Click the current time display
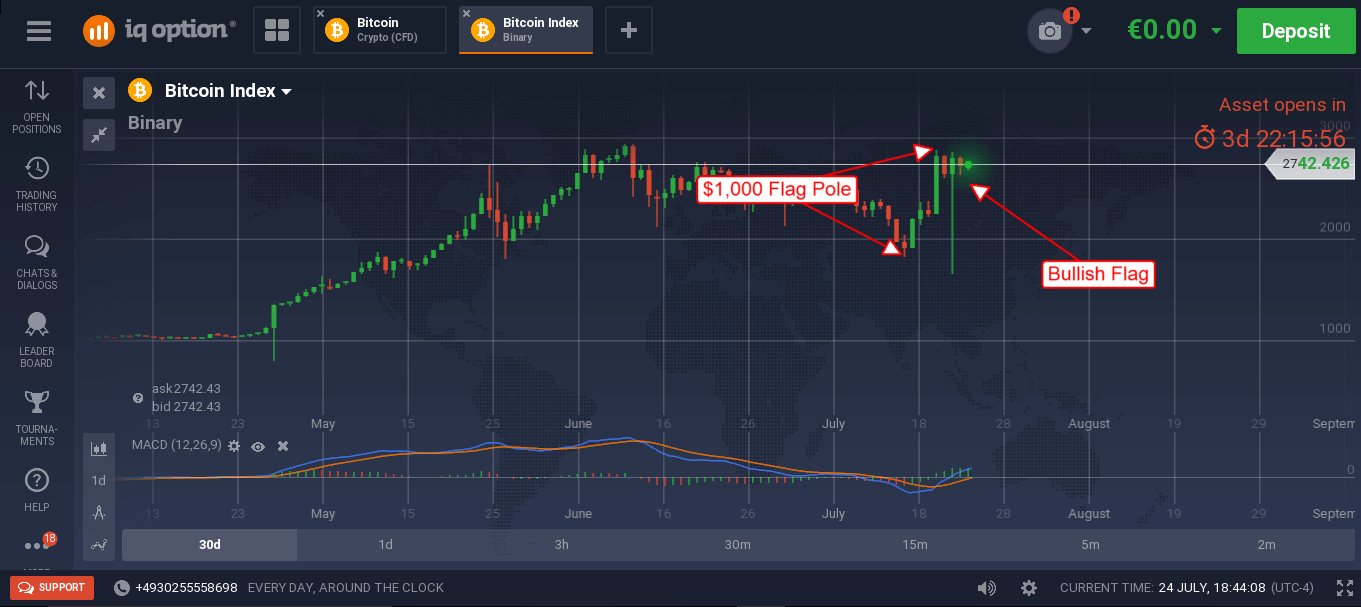The image size is (1361, 607). pyautogui.click(x=1186, y=588)
